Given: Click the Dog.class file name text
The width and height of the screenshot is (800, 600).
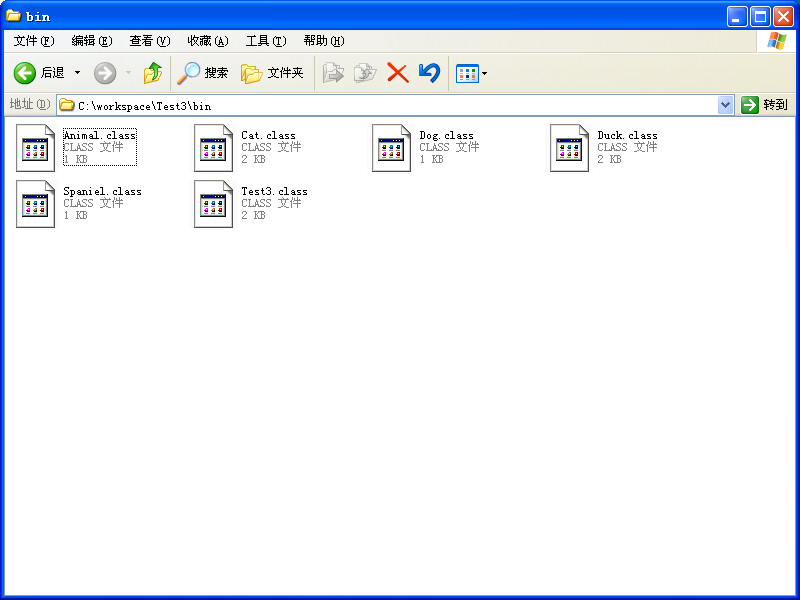Looking at the screenshot, I should (446, 135).
